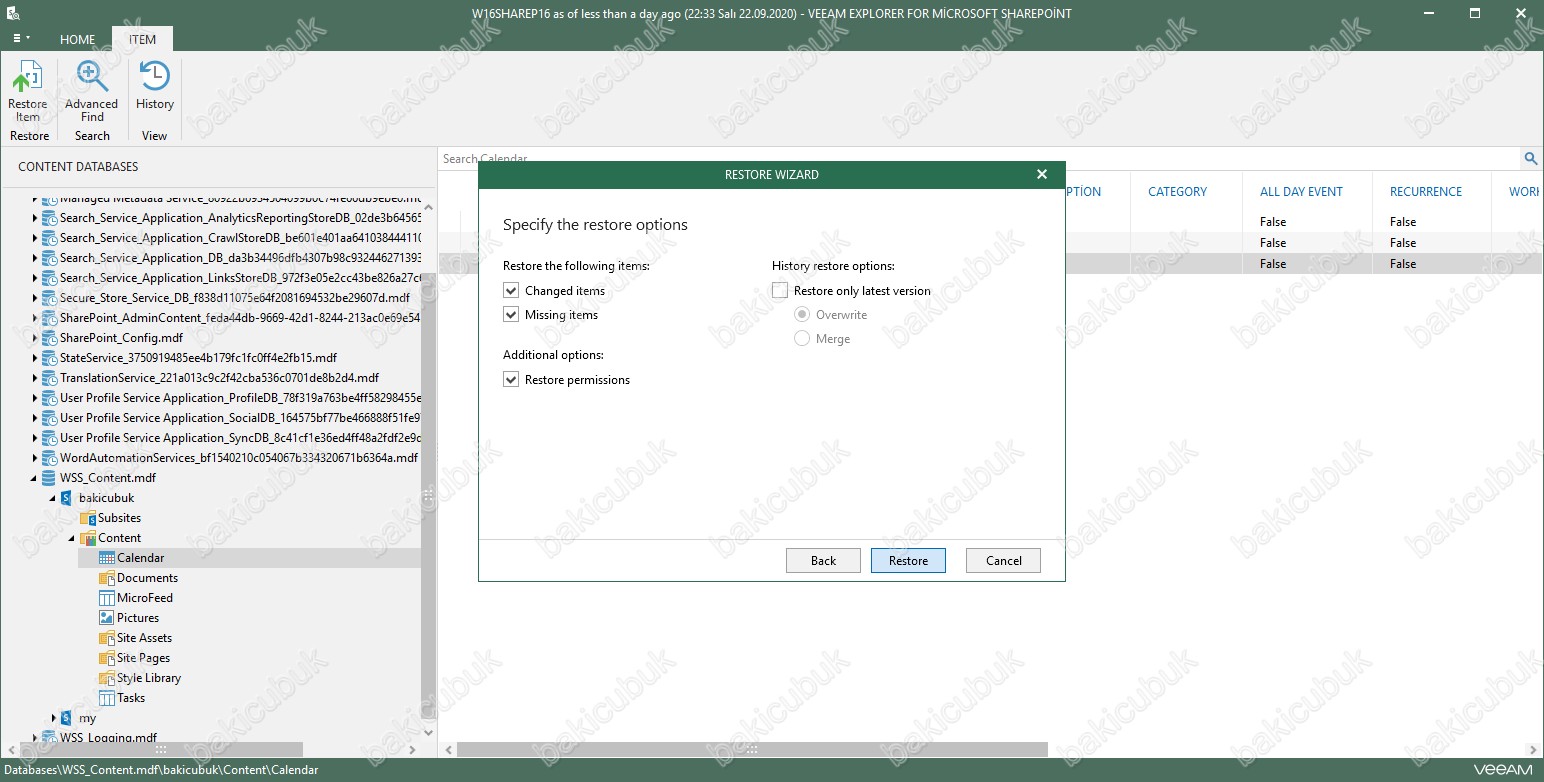Click the Site Assets library icon

click(x=107, y=638)
